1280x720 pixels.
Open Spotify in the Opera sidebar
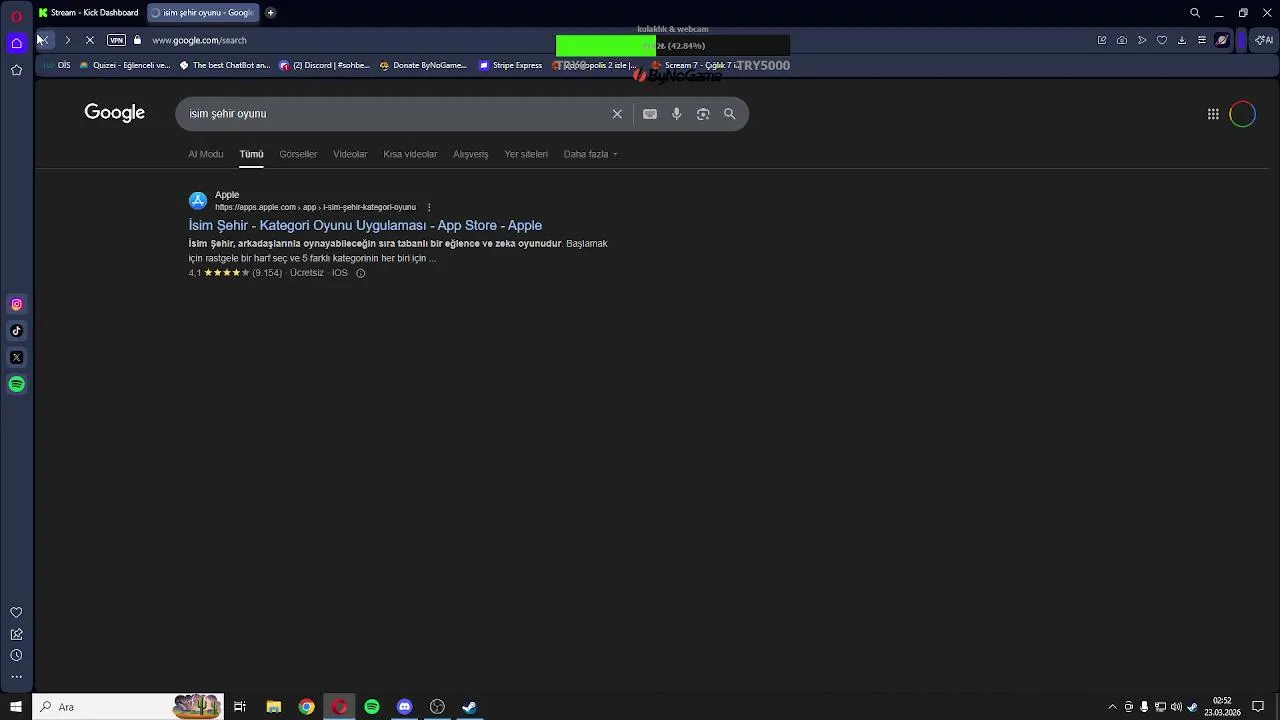point(16,384)
